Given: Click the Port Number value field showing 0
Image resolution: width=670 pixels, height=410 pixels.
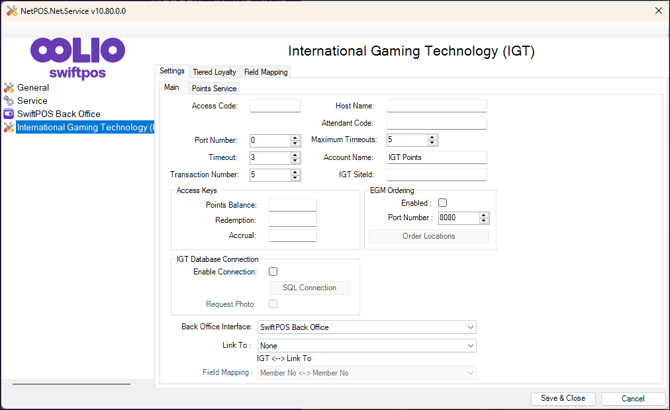Looking at the screenshot, I should point(270,141).
